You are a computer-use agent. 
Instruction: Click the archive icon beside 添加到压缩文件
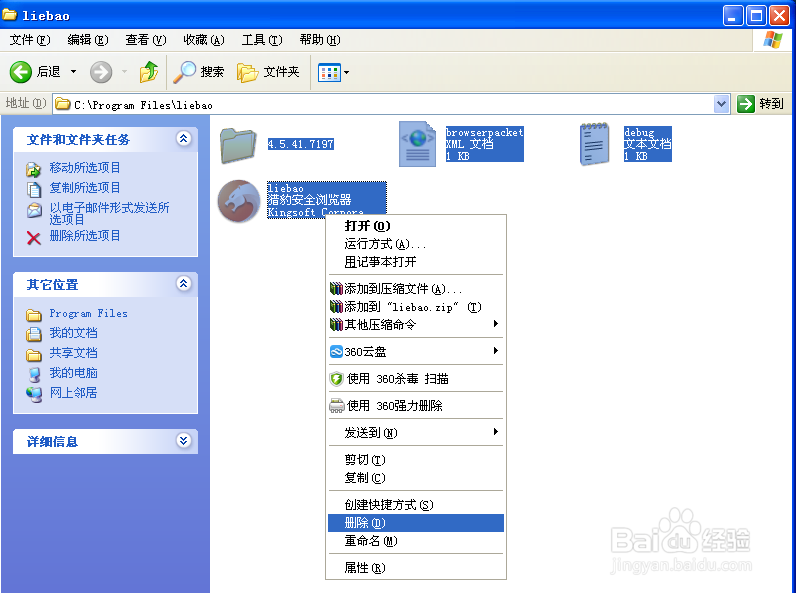336,289
